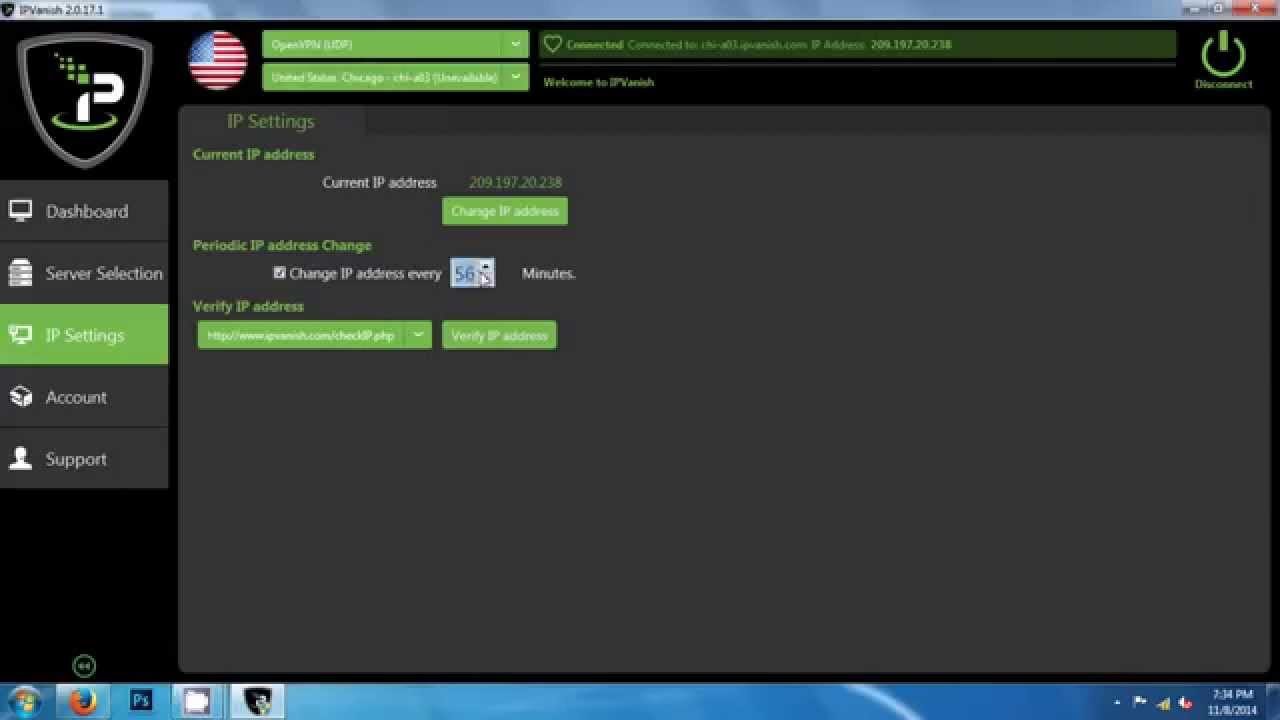Click the Periodic IP address Change heading
The image size is (1280, 720).
click(x=282, y=245)
